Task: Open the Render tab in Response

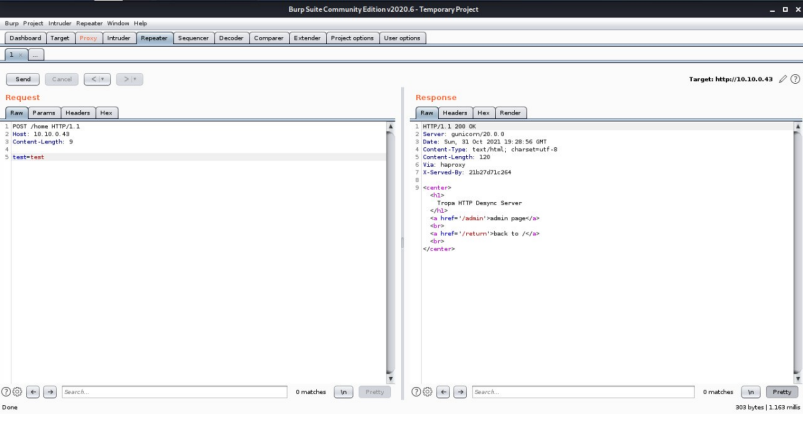Action: pos(512,112)
